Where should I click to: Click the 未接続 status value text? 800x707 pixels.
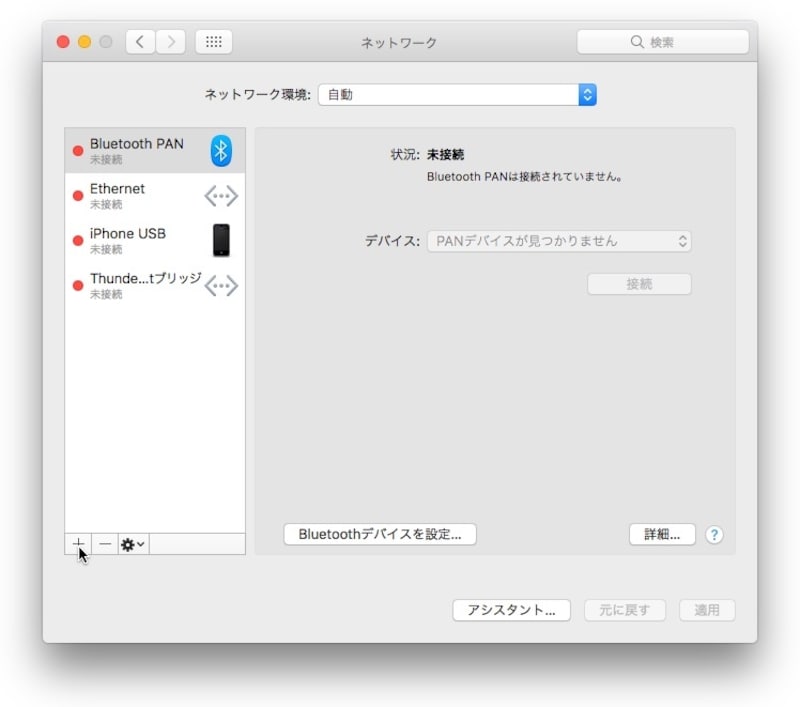coord(445,155)
